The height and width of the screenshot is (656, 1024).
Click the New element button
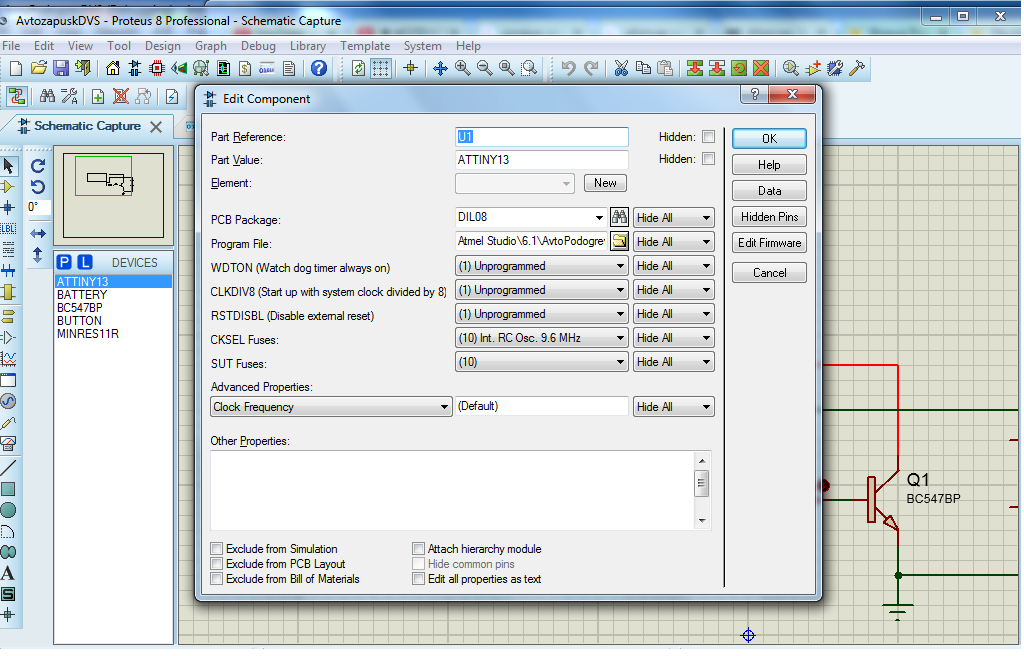pos(605,183)
